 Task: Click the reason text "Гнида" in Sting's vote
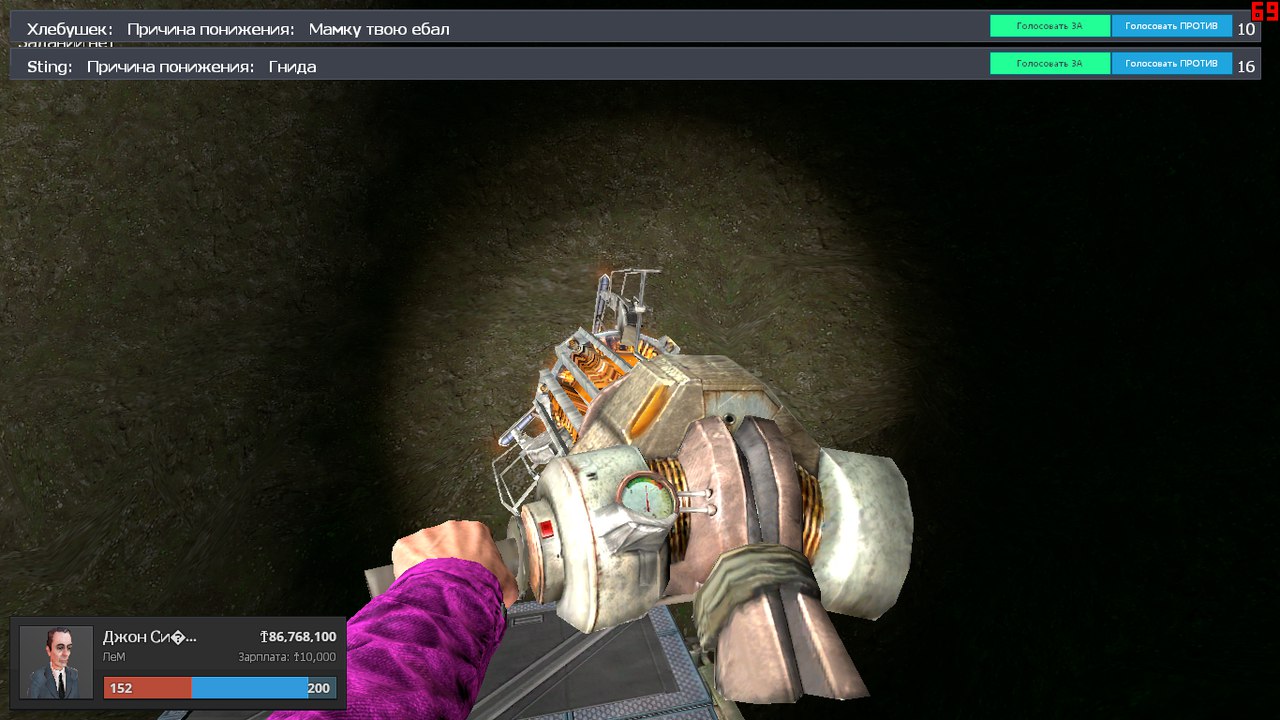(293, 67)
